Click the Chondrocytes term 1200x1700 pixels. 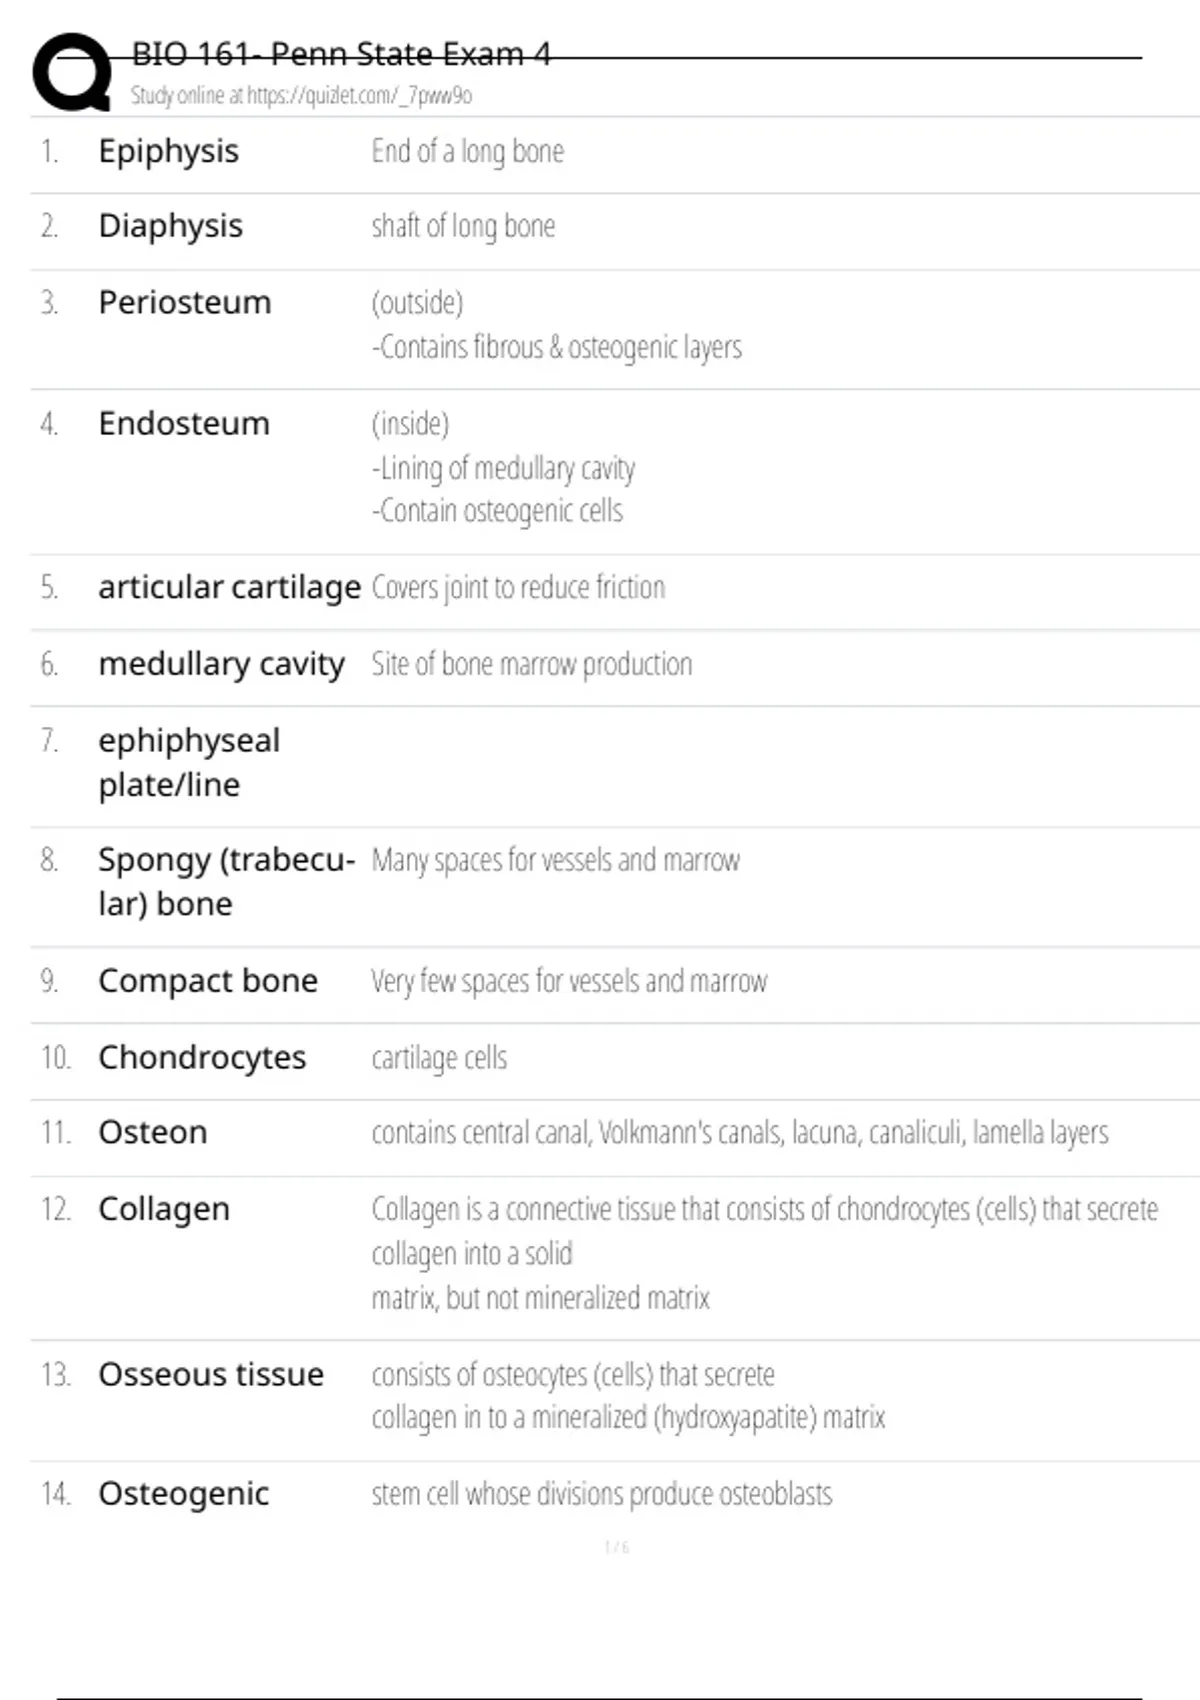202,1057
